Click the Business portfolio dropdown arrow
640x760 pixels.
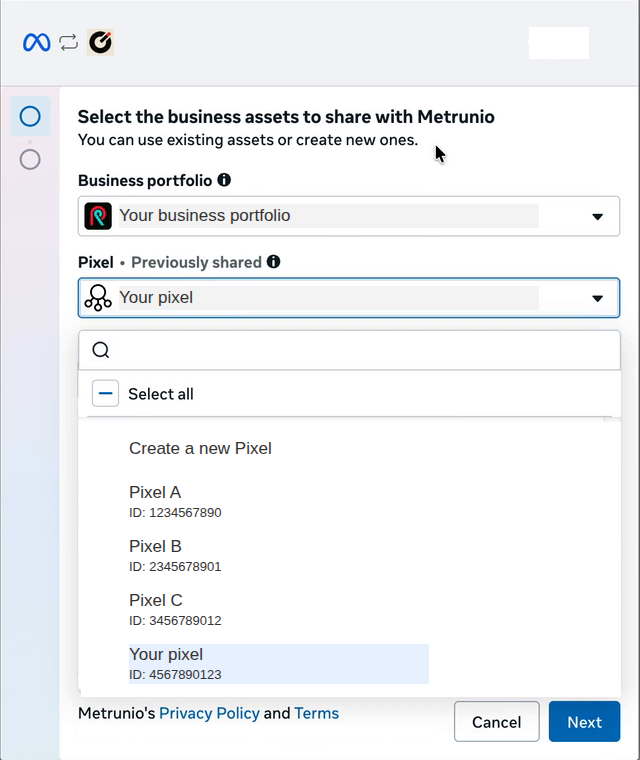[x=597, y=217]
